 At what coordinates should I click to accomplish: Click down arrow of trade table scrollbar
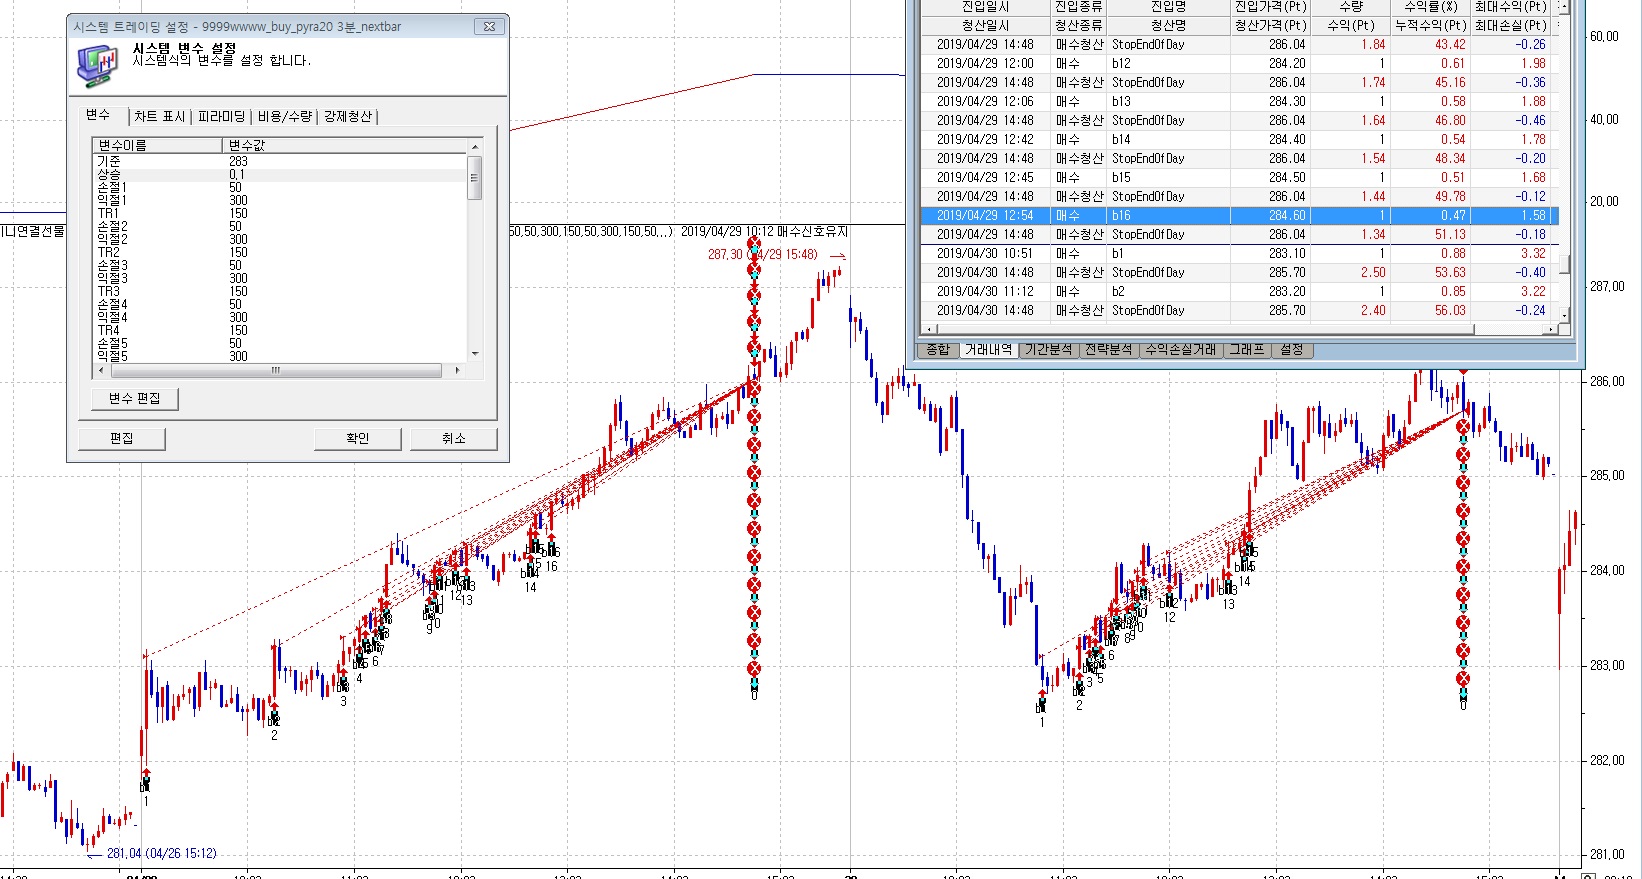[1564, 315]
